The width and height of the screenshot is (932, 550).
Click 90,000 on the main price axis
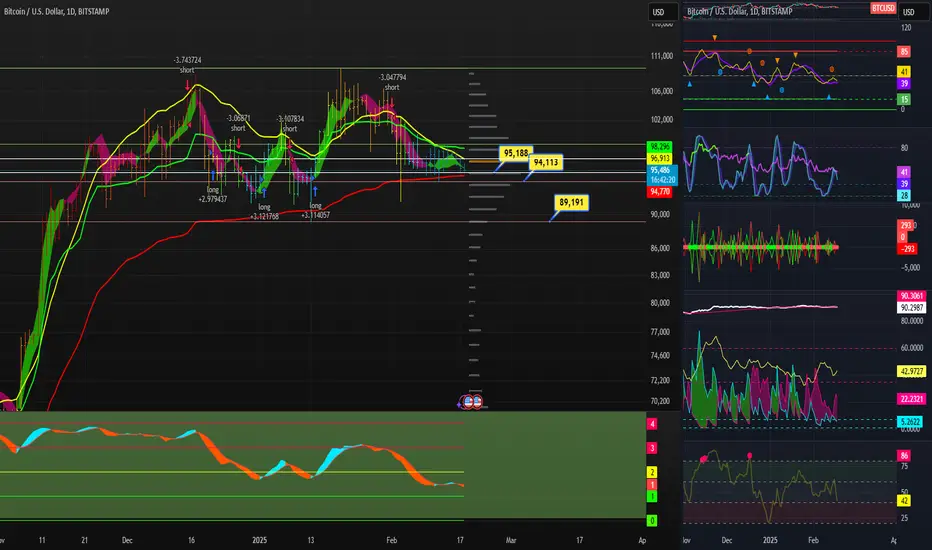click(660, 214)
